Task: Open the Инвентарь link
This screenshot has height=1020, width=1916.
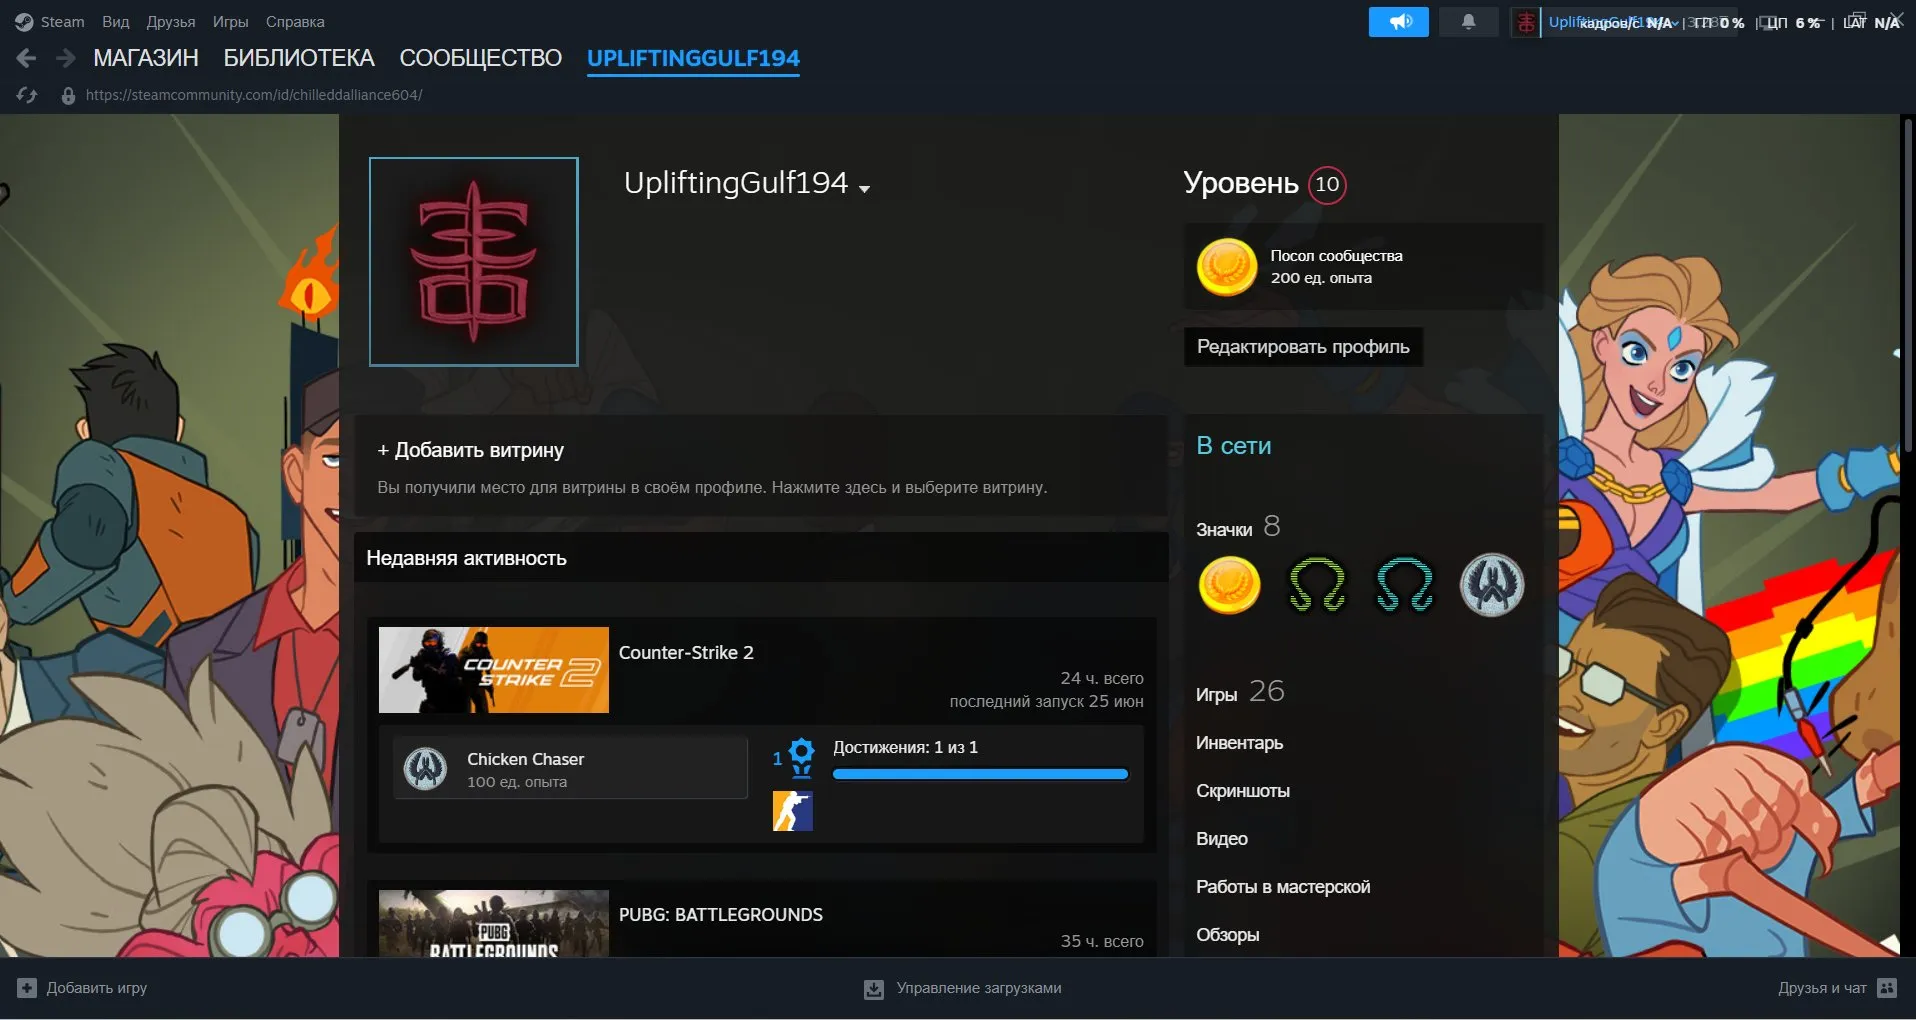Action: (1239, 743)
